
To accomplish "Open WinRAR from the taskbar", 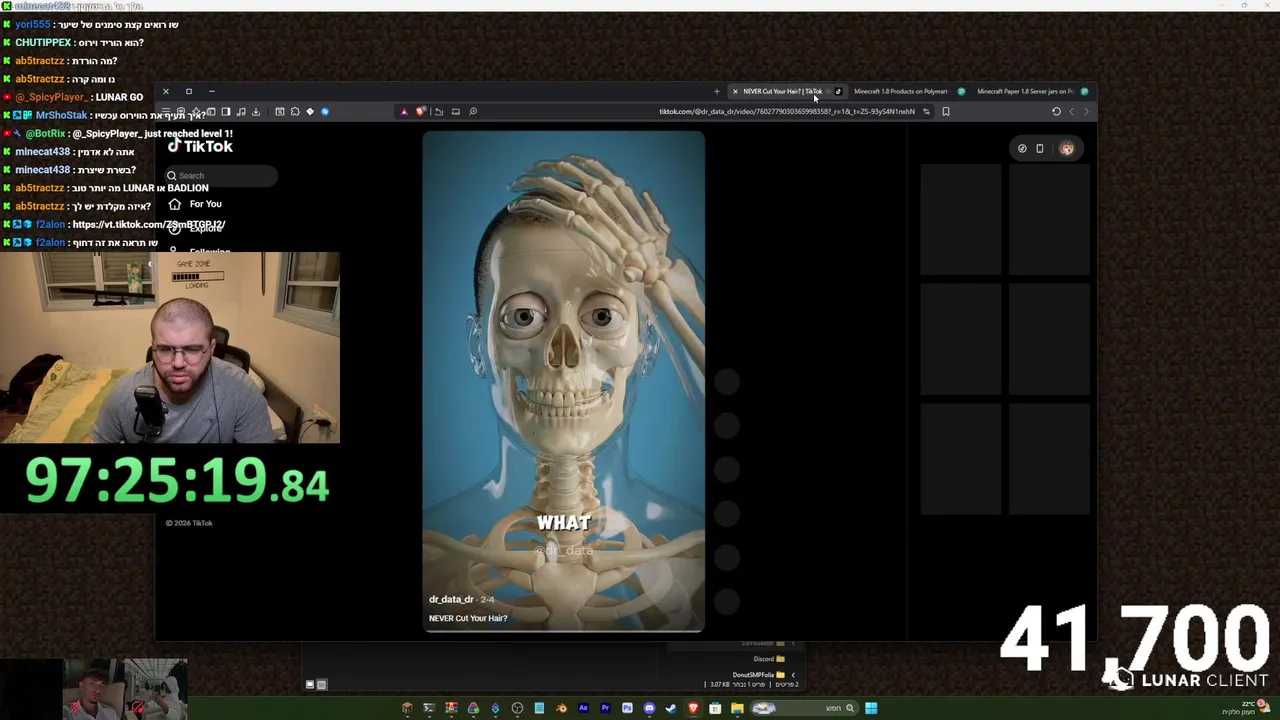I will pos(451,708).
